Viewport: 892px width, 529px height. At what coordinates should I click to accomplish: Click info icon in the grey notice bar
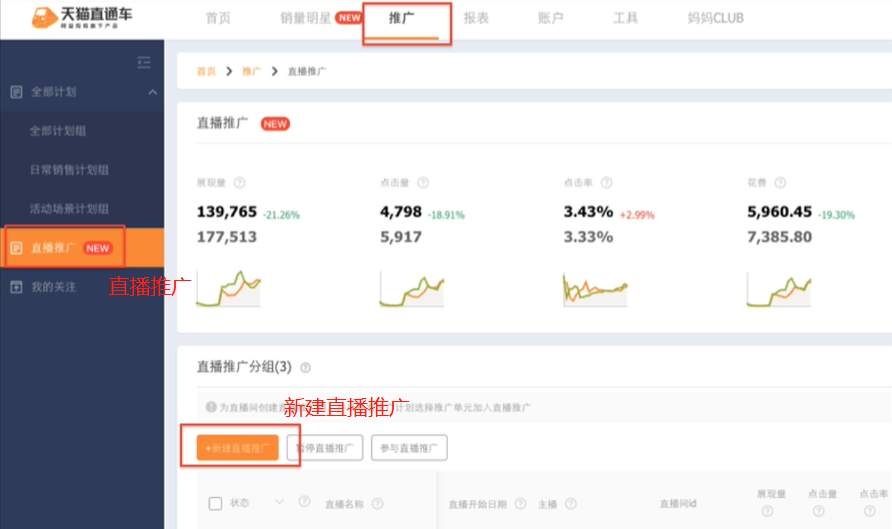click(211, 407)
